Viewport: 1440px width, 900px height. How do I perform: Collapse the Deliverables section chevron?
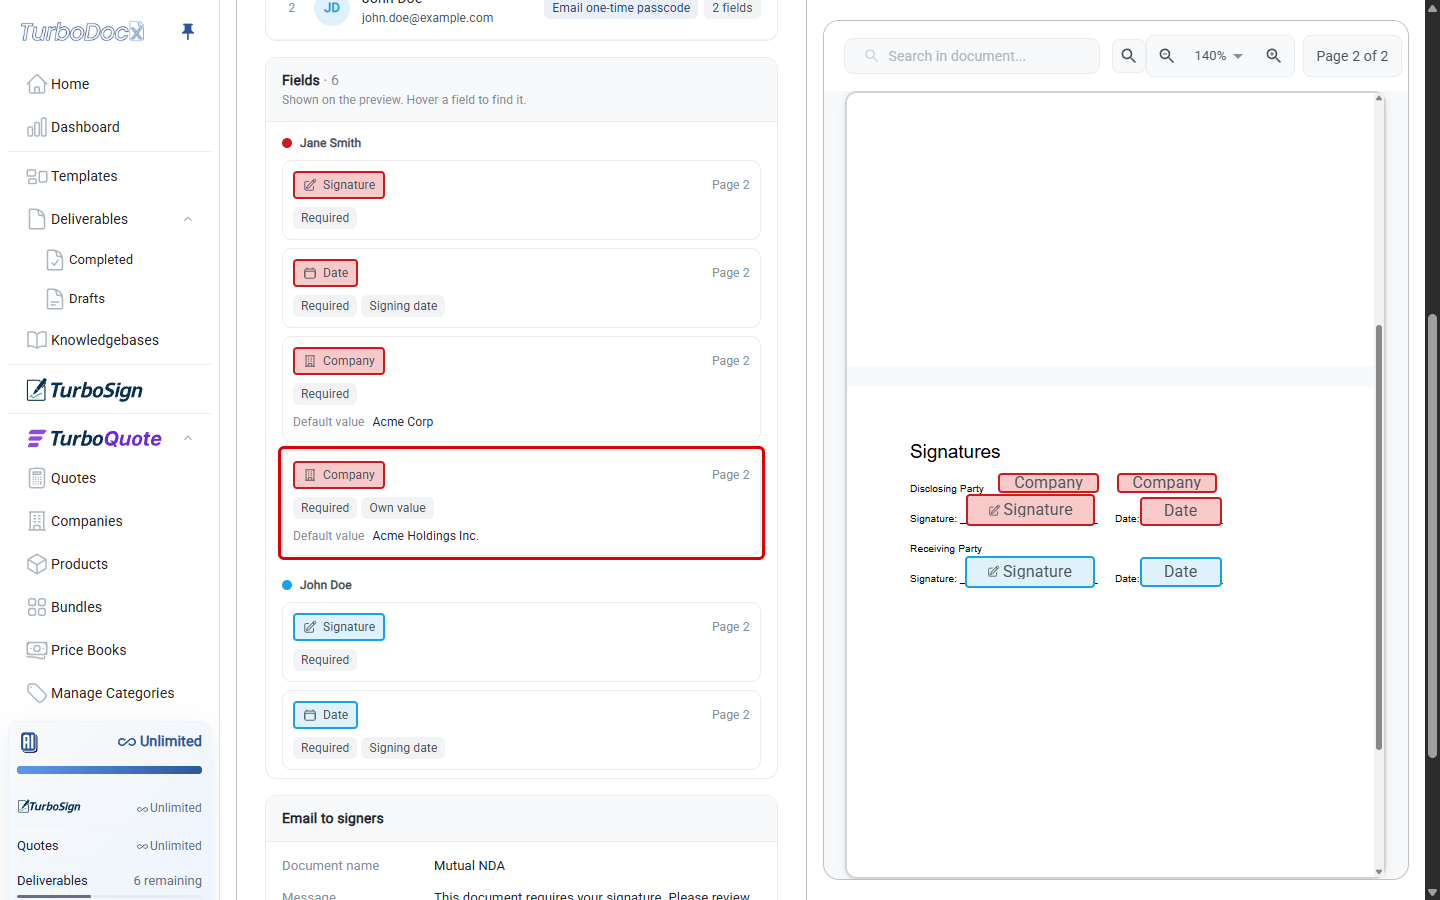tap(188, 219)
